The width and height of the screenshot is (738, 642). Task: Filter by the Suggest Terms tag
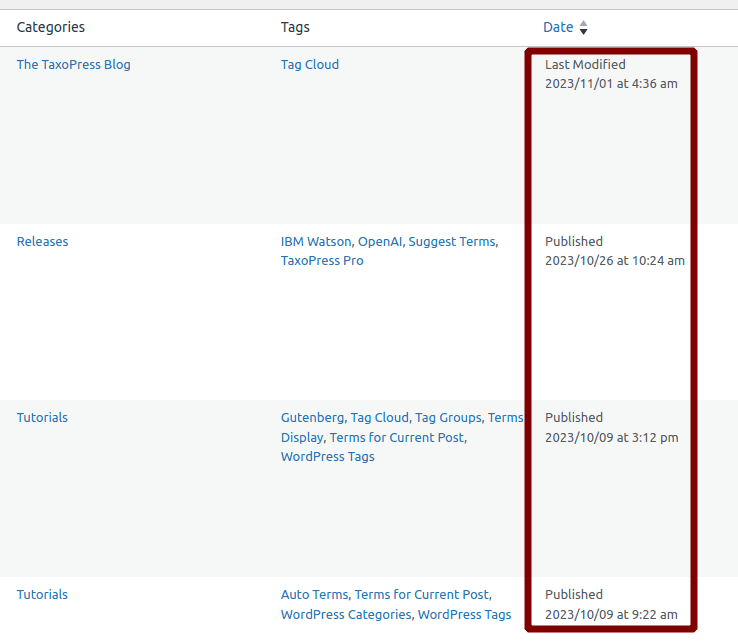(x=452, y=241)
